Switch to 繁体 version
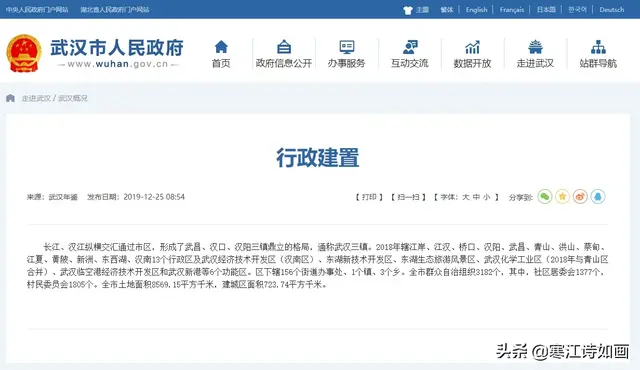The image size is (640, 370). click(x=447, y=9)
